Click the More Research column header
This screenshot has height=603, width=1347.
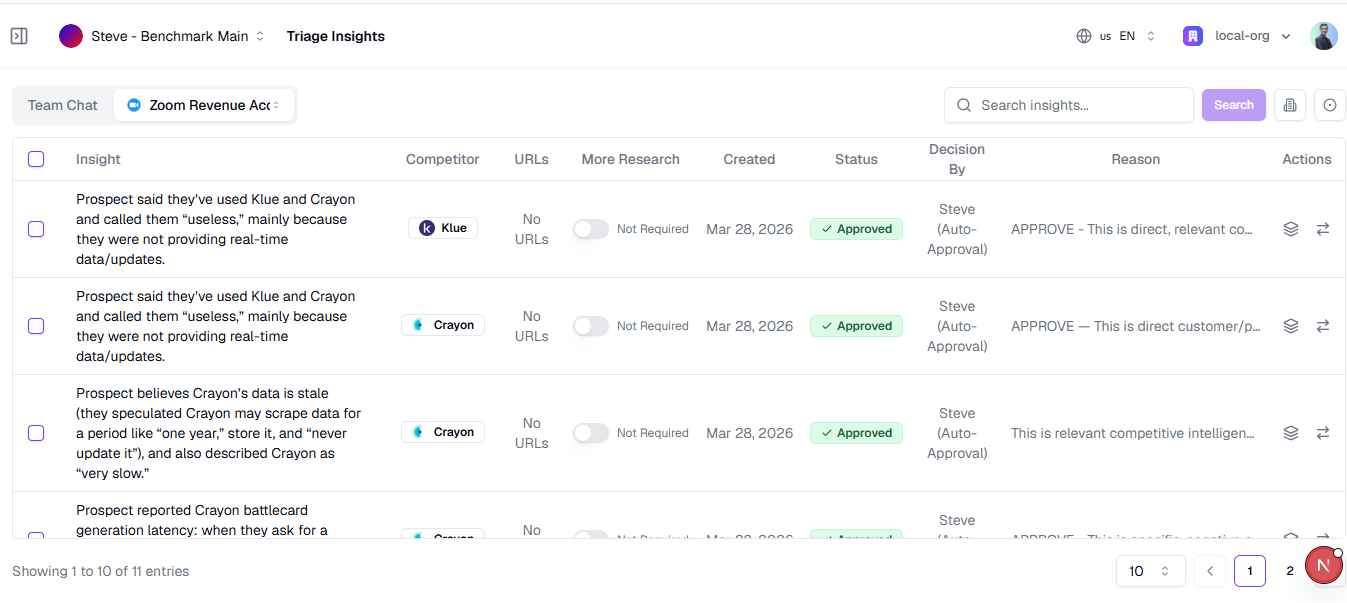[x=630, y=159]
